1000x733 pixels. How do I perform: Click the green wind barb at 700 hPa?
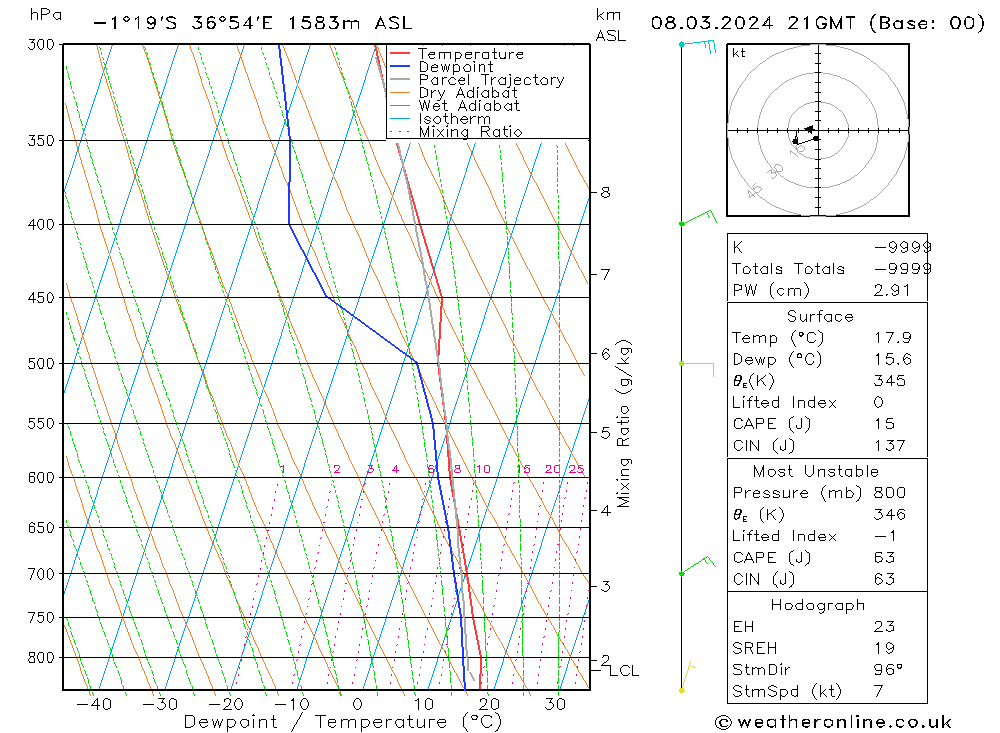[x=698, y=566]
